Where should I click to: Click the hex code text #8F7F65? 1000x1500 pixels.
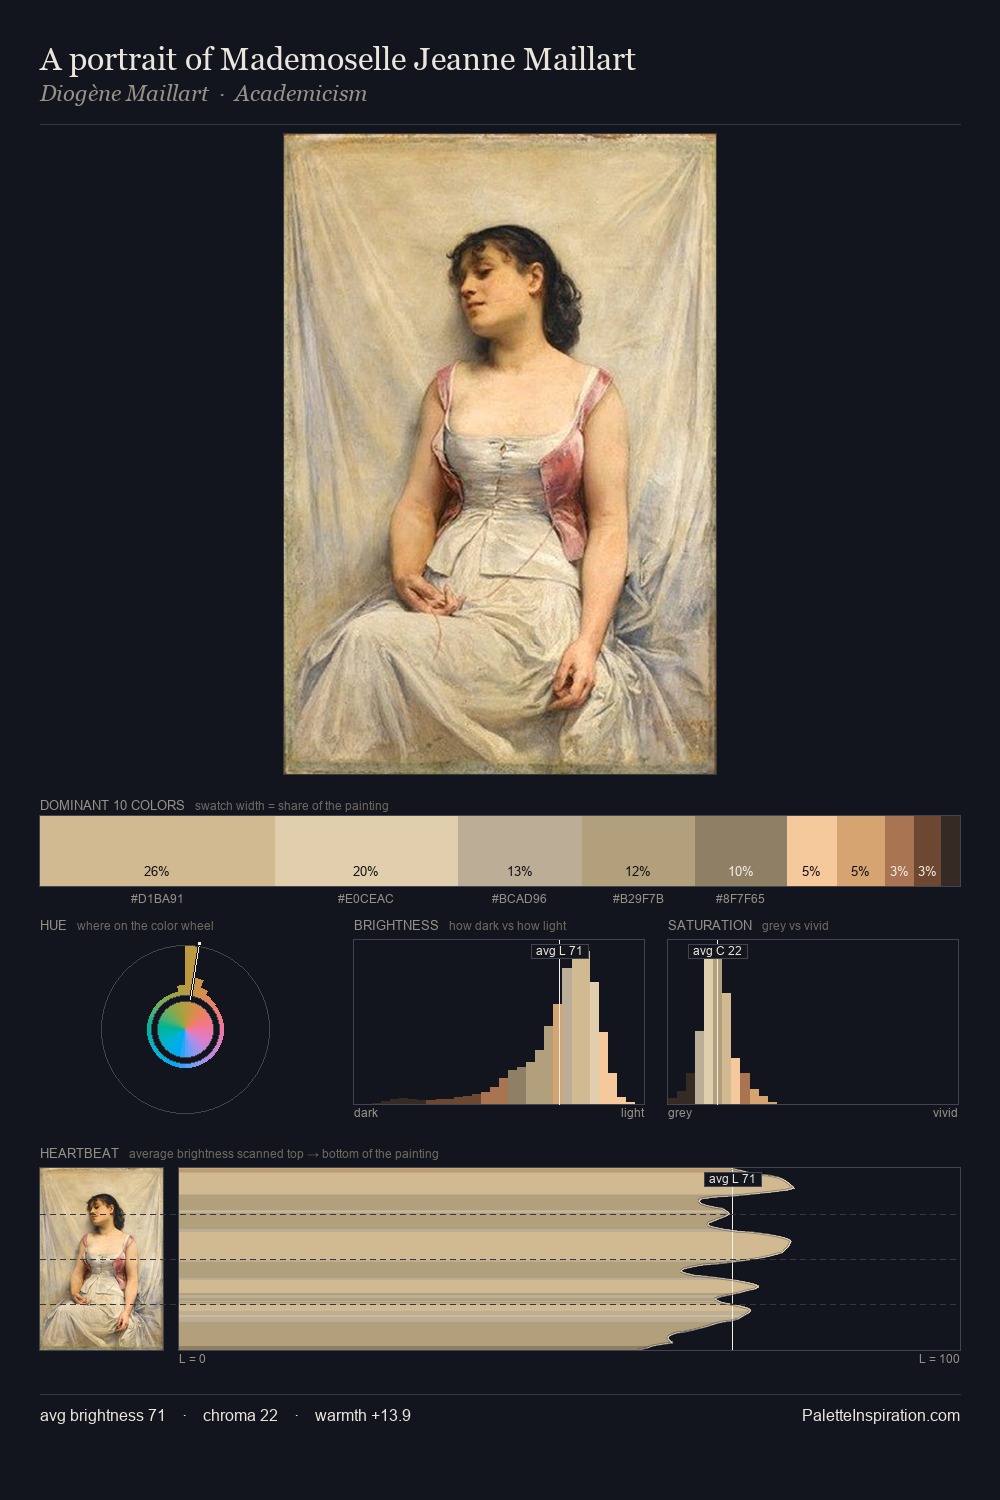[740, 898]
